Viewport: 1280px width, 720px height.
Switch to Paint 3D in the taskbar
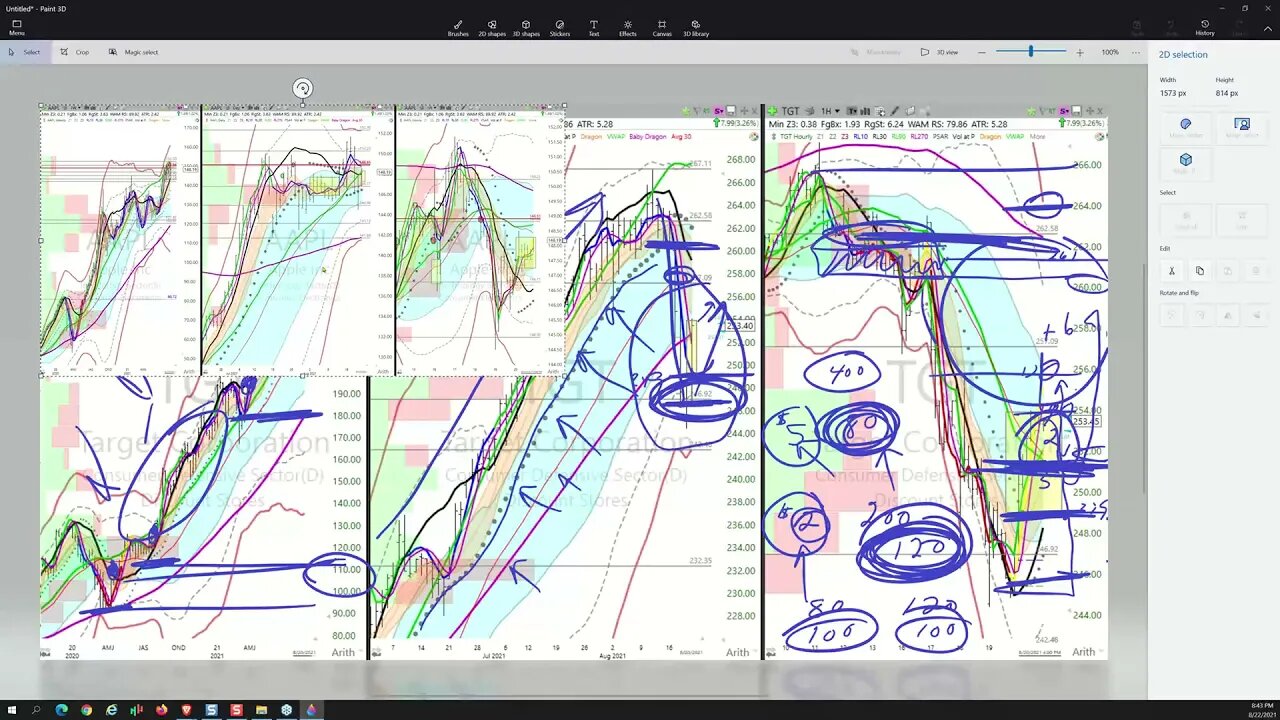(311, 710)
